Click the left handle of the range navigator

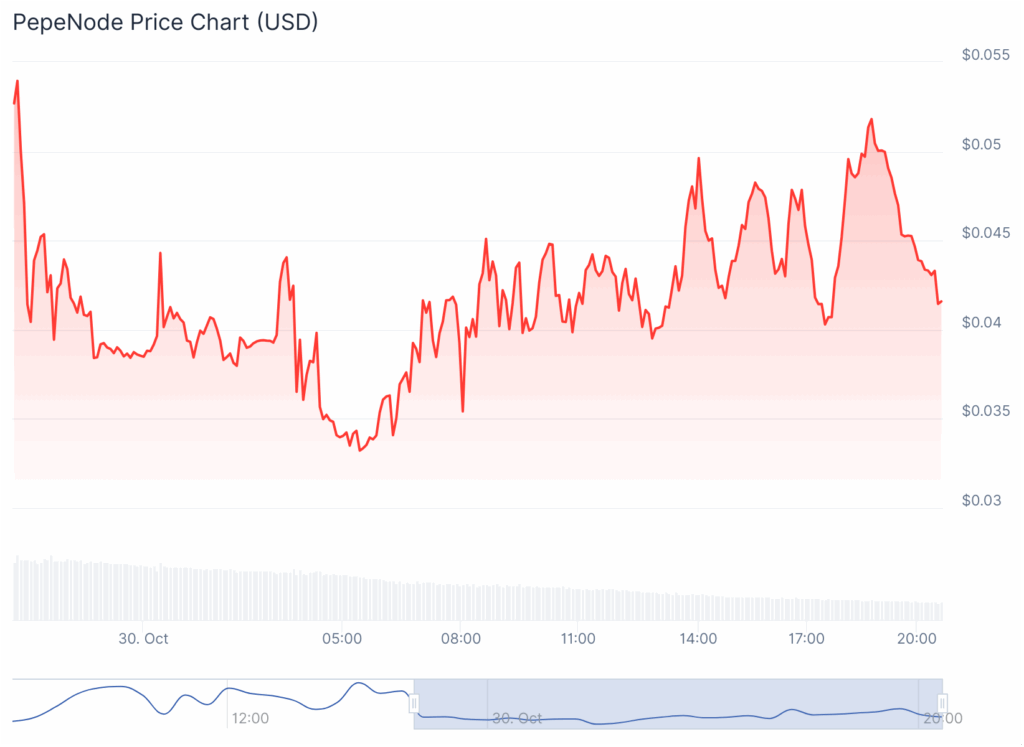click(x=413, y=704)
